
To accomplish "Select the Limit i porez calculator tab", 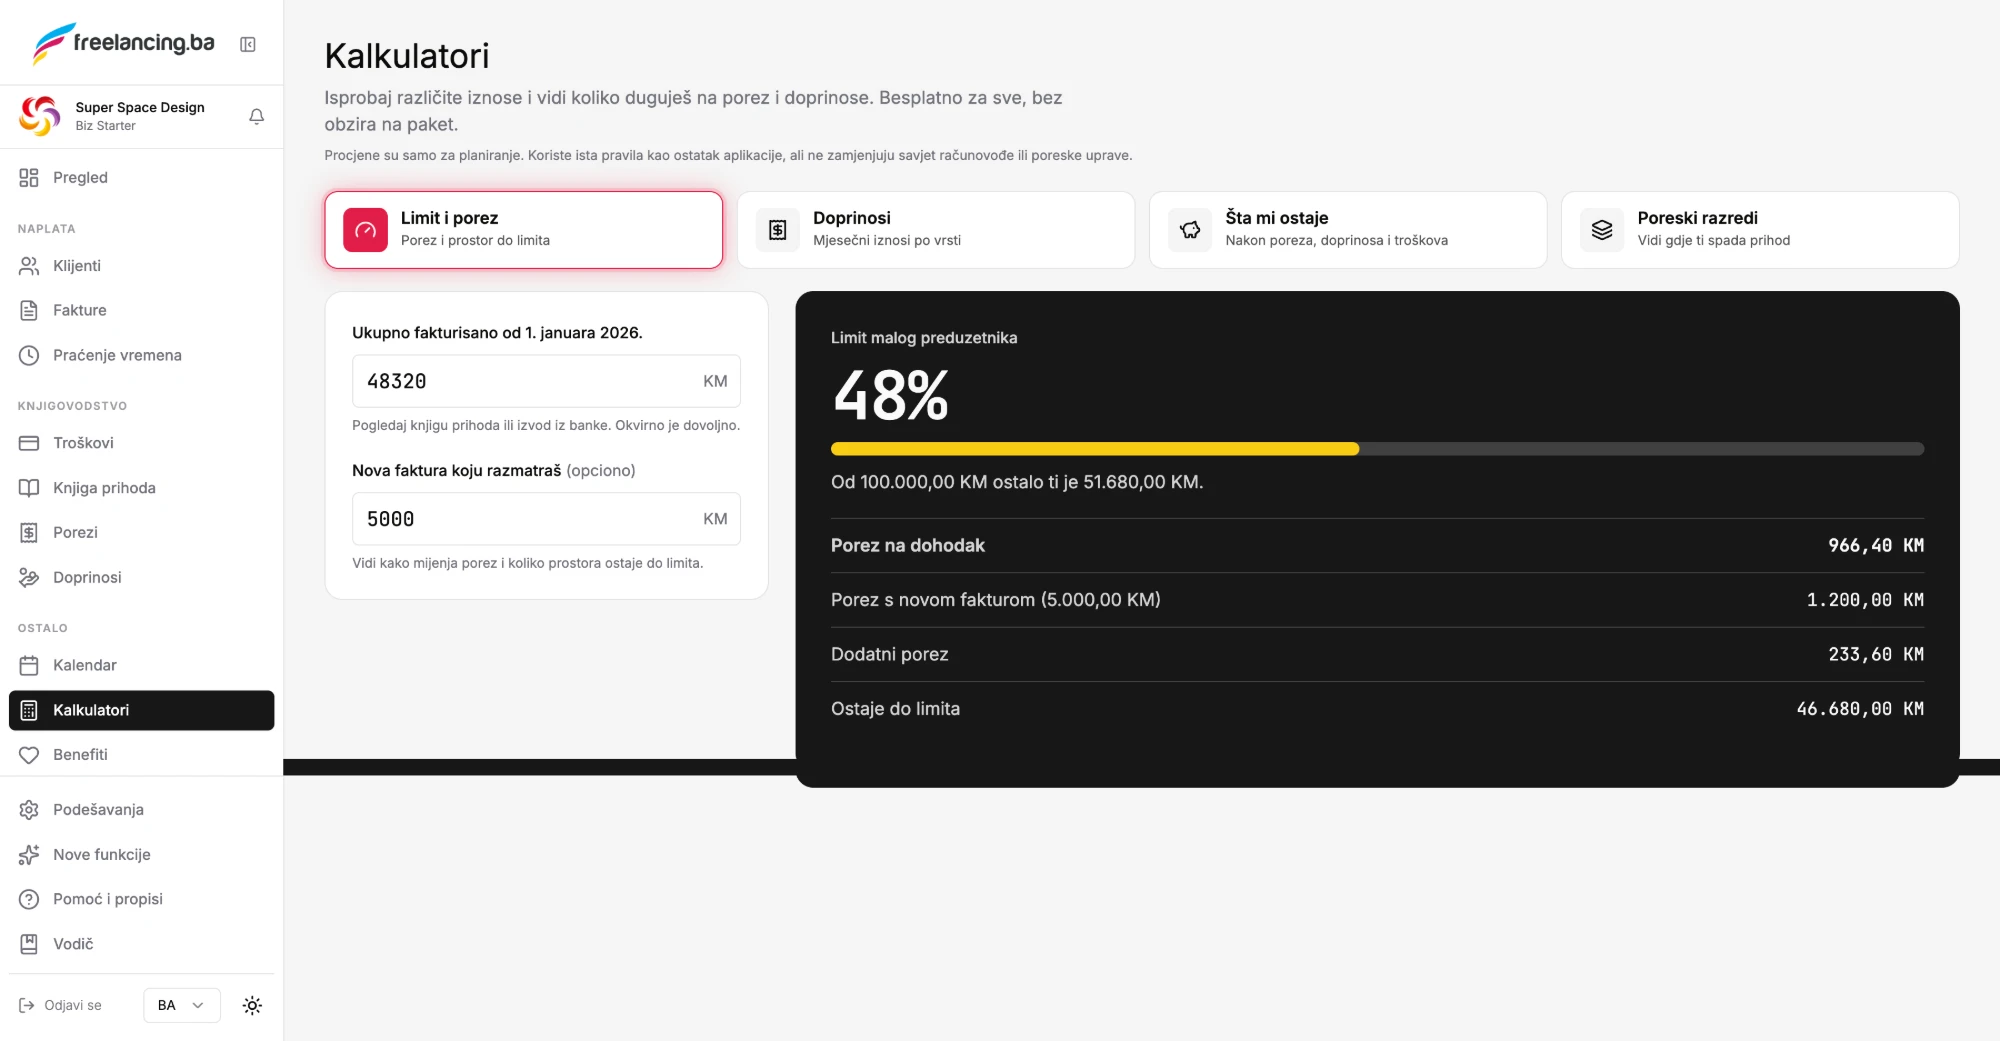I will pos(523,230).
